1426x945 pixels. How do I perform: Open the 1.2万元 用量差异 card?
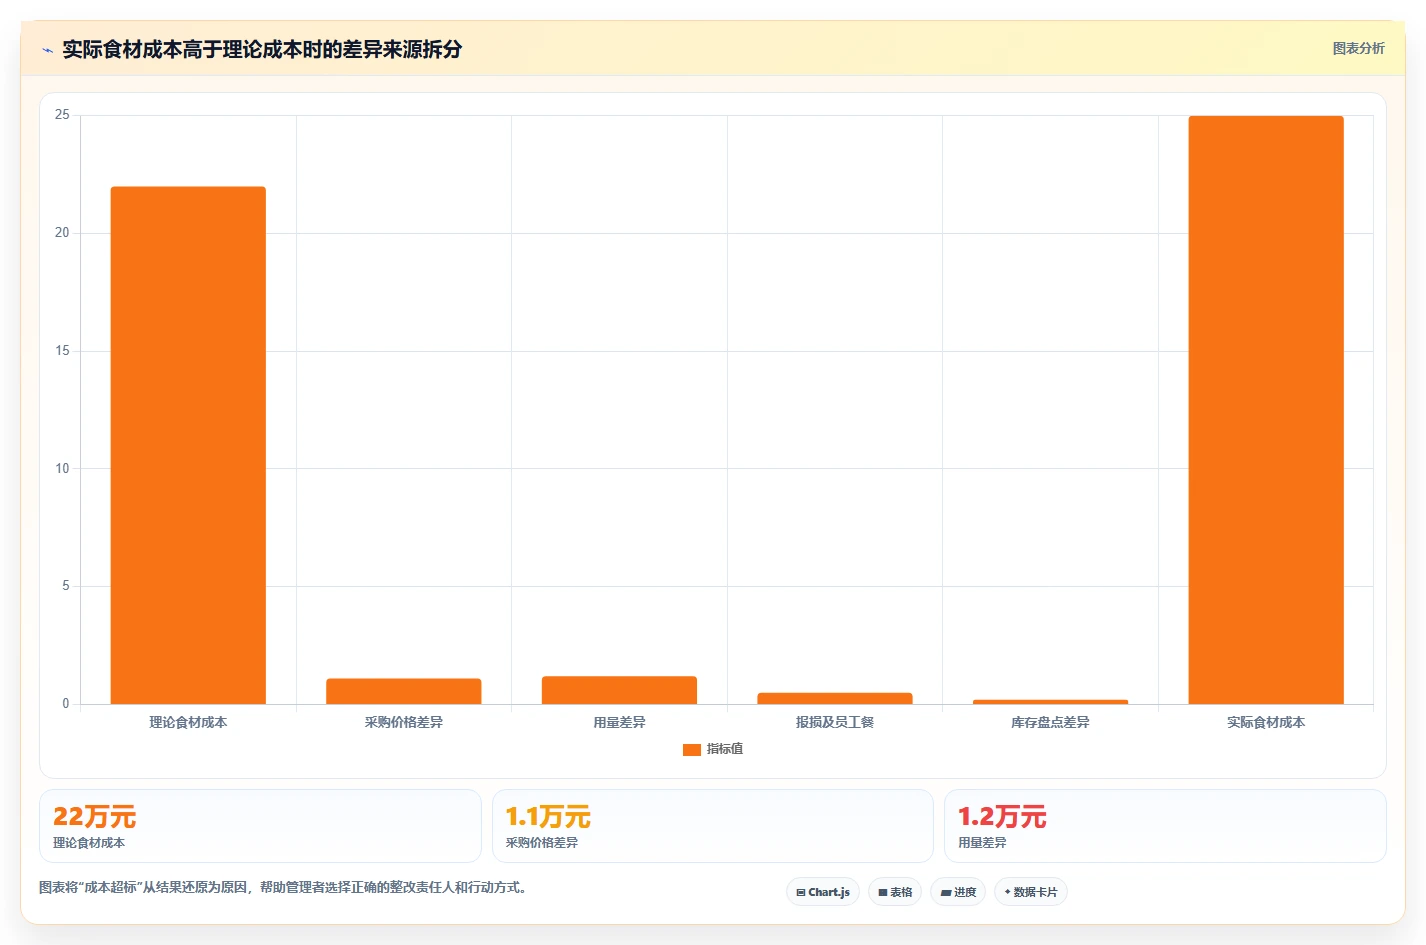click(x=1165, y=826)
